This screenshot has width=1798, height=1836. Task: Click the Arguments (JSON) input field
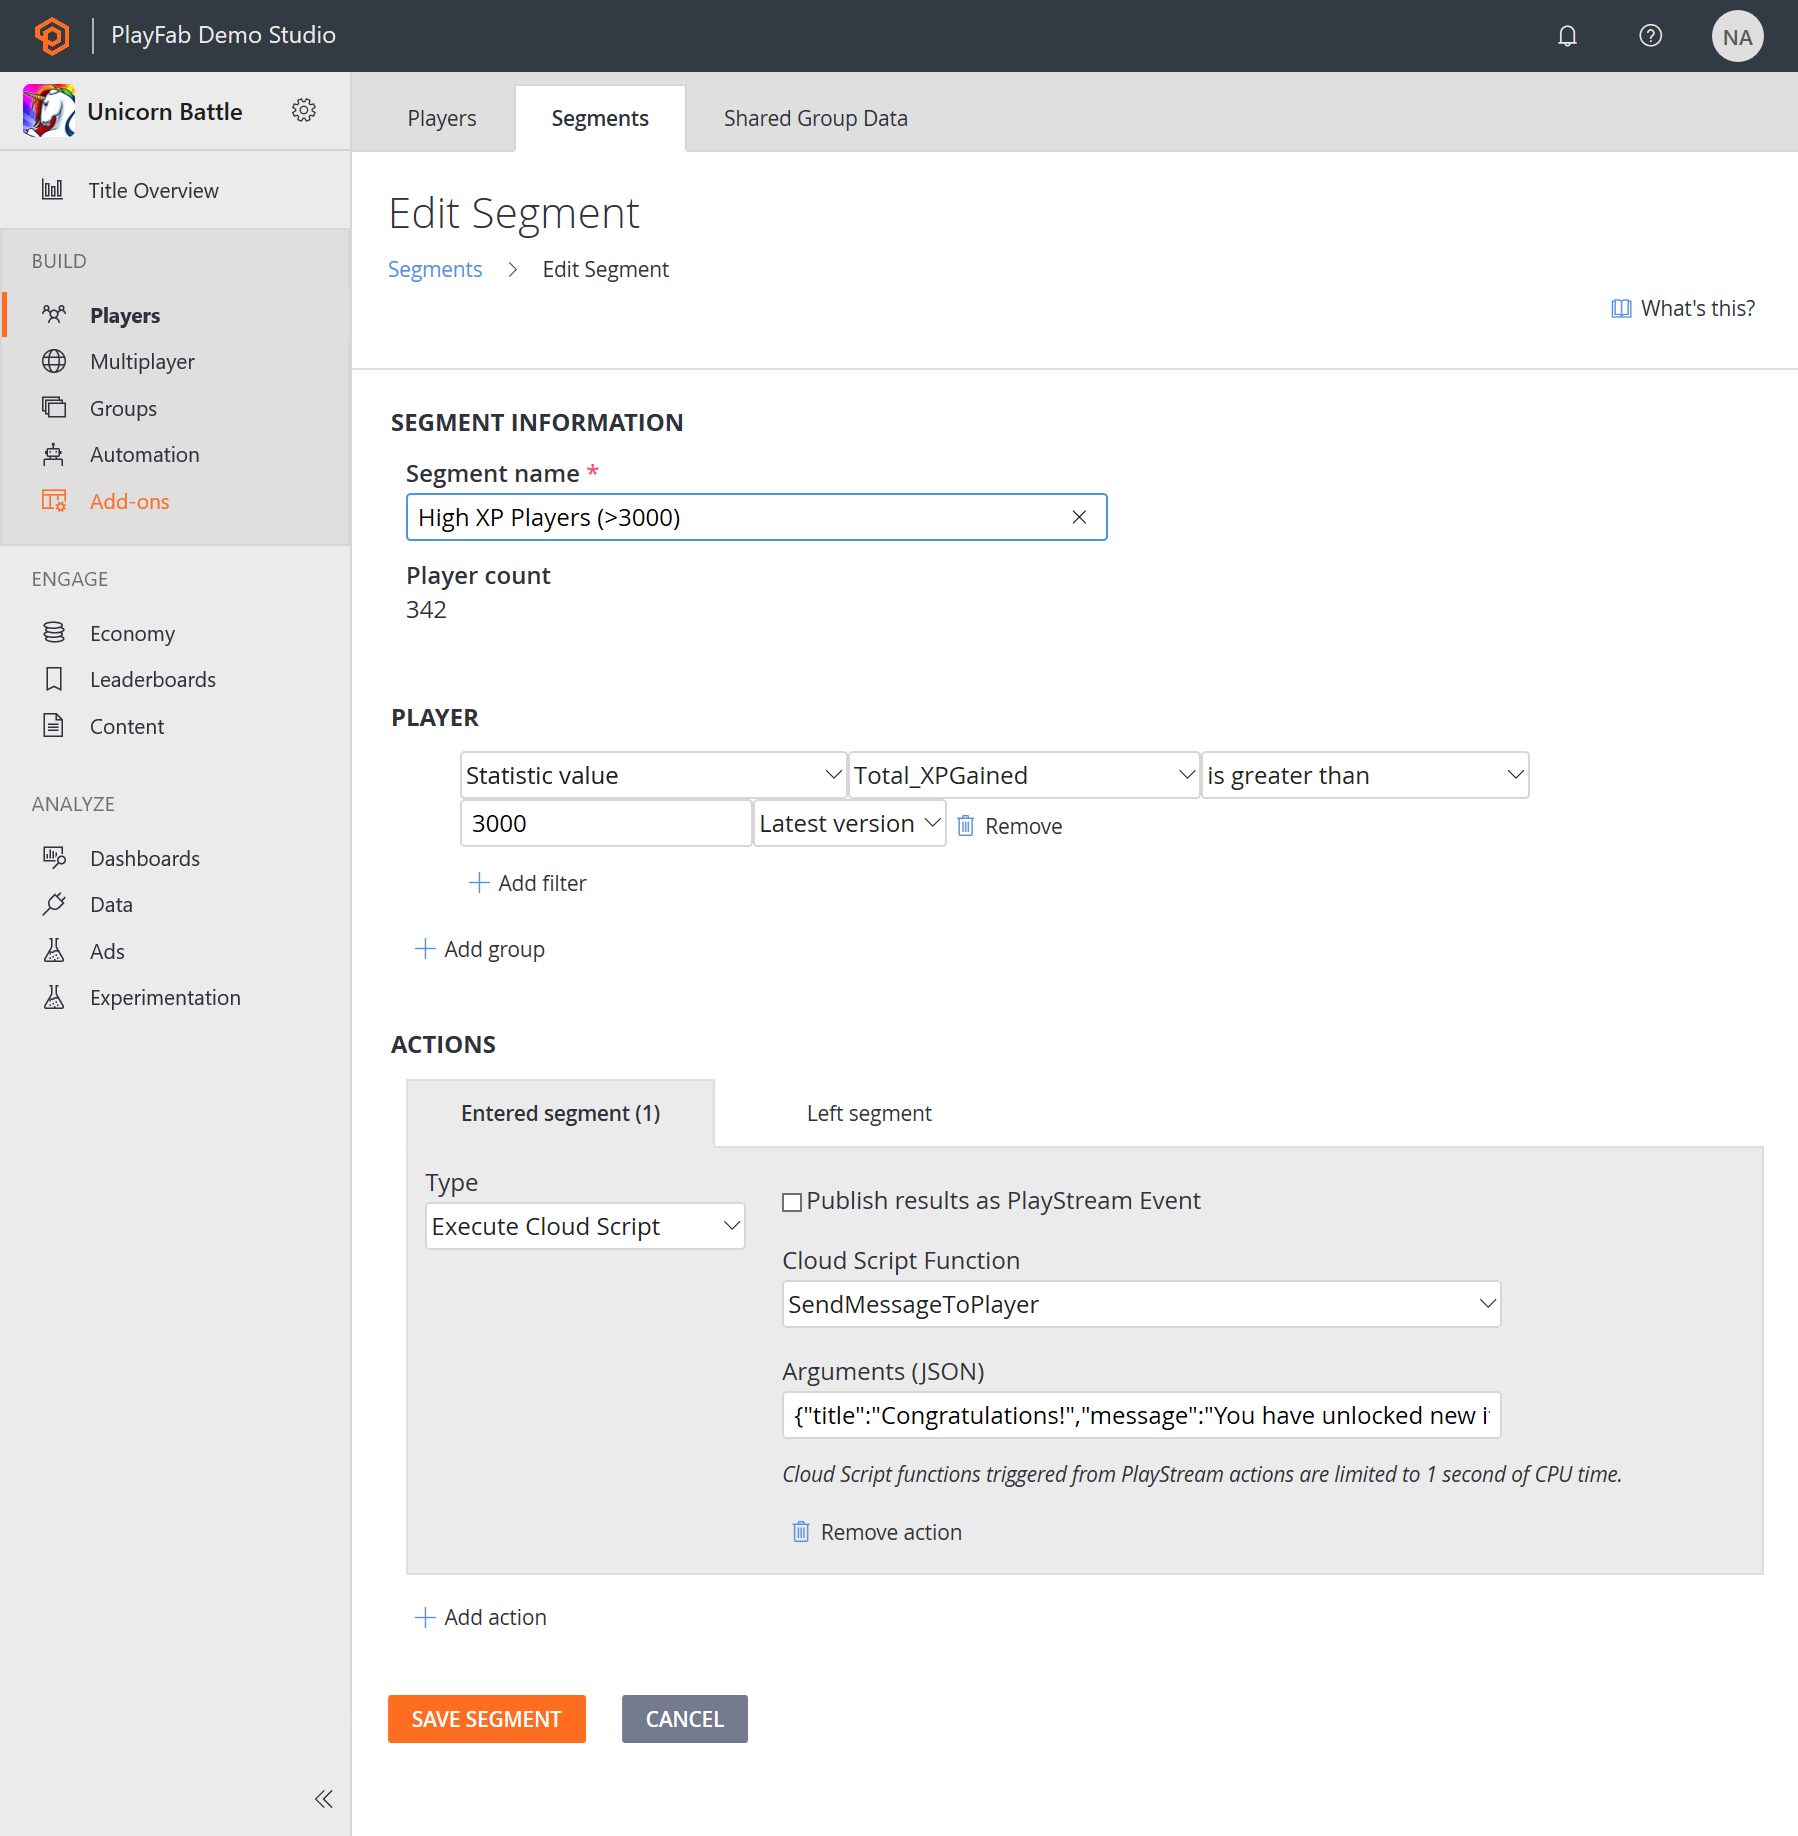(x=1141, y=1415)
